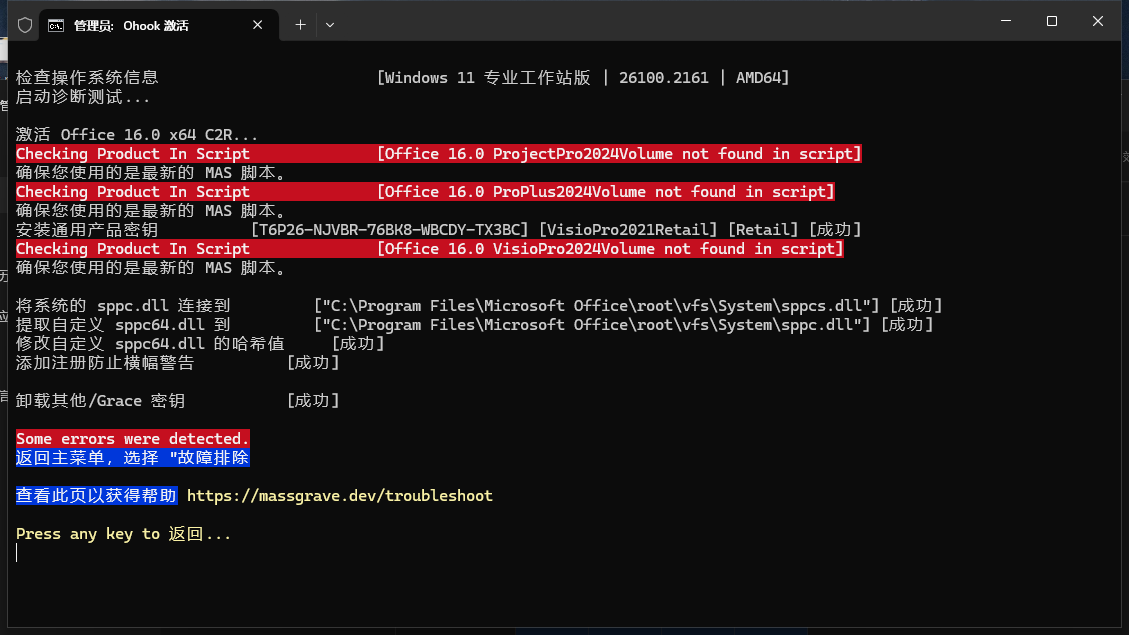Click '激活 Office 16.0 x64 C2R...' line
The width and height of the screenshot is (1129, 635).
tap(137, 135)
